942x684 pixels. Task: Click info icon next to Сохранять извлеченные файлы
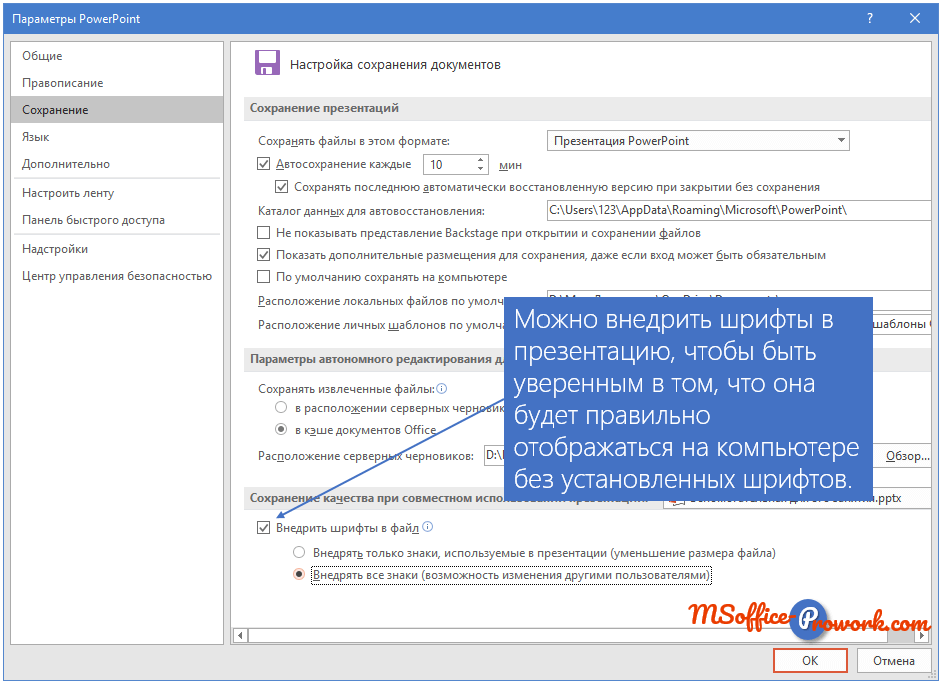tap(442, 389)
